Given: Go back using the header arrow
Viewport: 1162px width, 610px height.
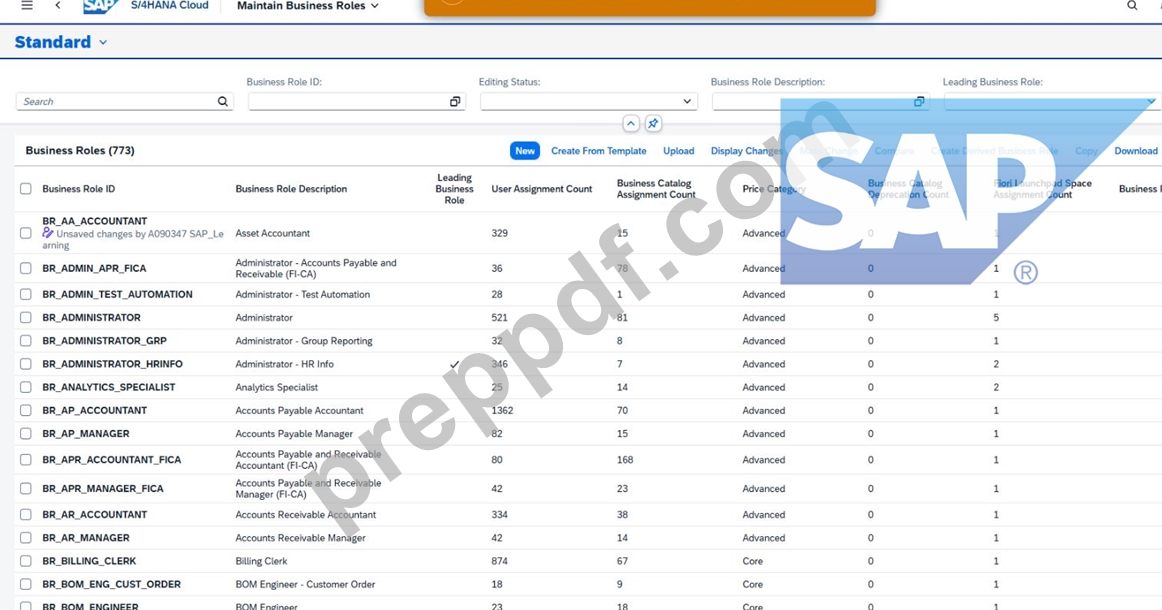Looking at the screenshot, I should click(x=58, y=5).
